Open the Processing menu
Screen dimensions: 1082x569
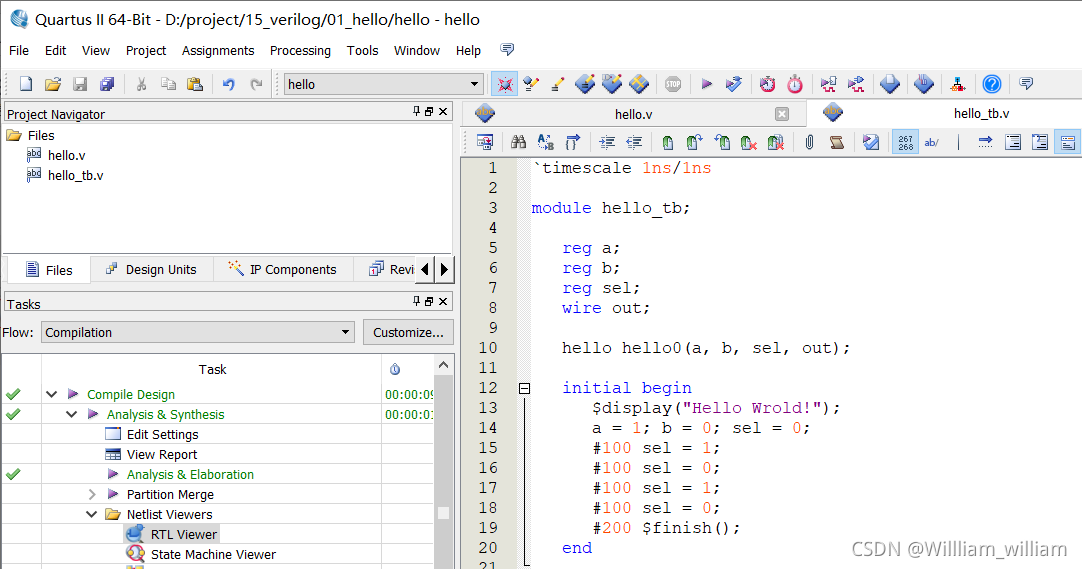point(300,50)
